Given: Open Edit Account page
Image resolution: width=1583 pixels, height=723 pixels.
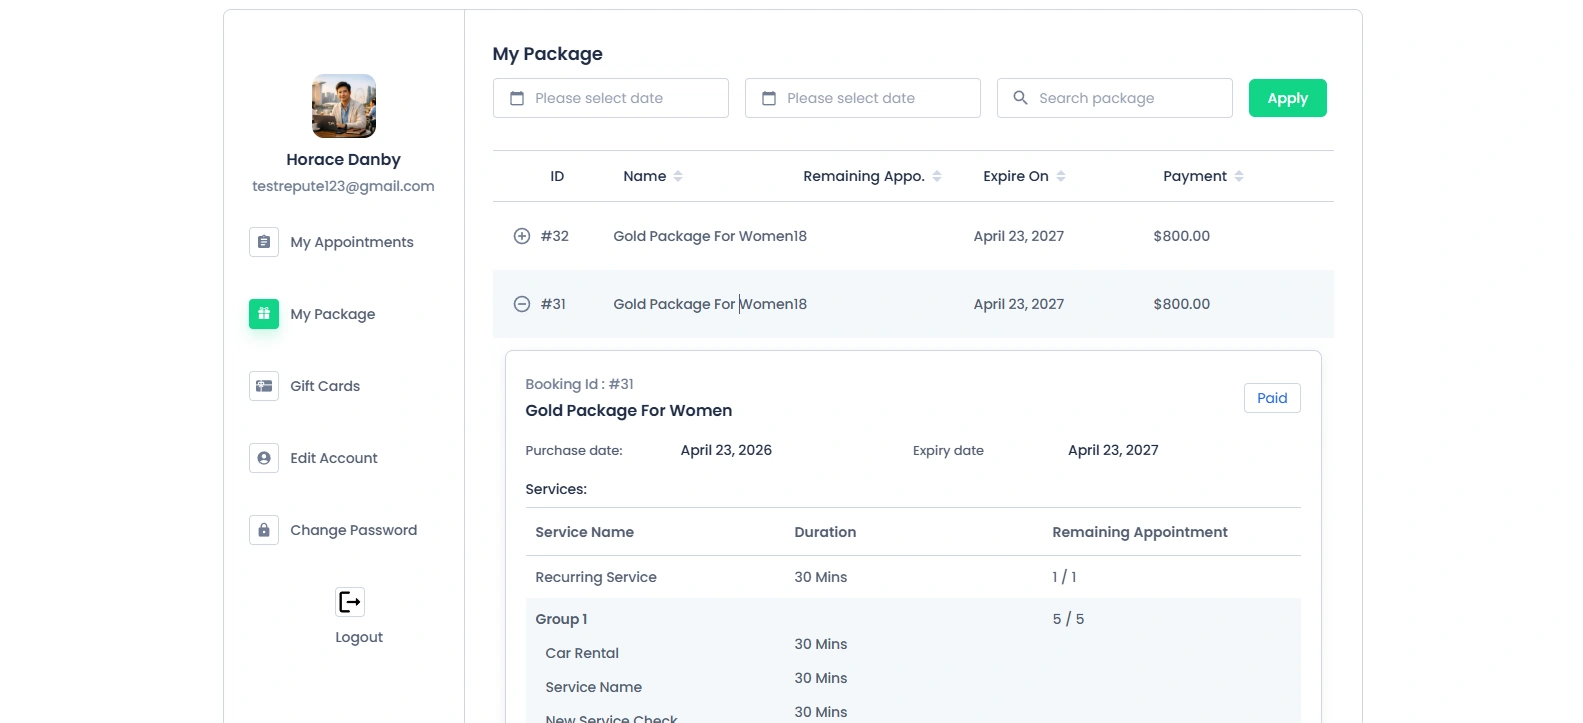Looking at the screenshot, I should [x=334, y=458].
